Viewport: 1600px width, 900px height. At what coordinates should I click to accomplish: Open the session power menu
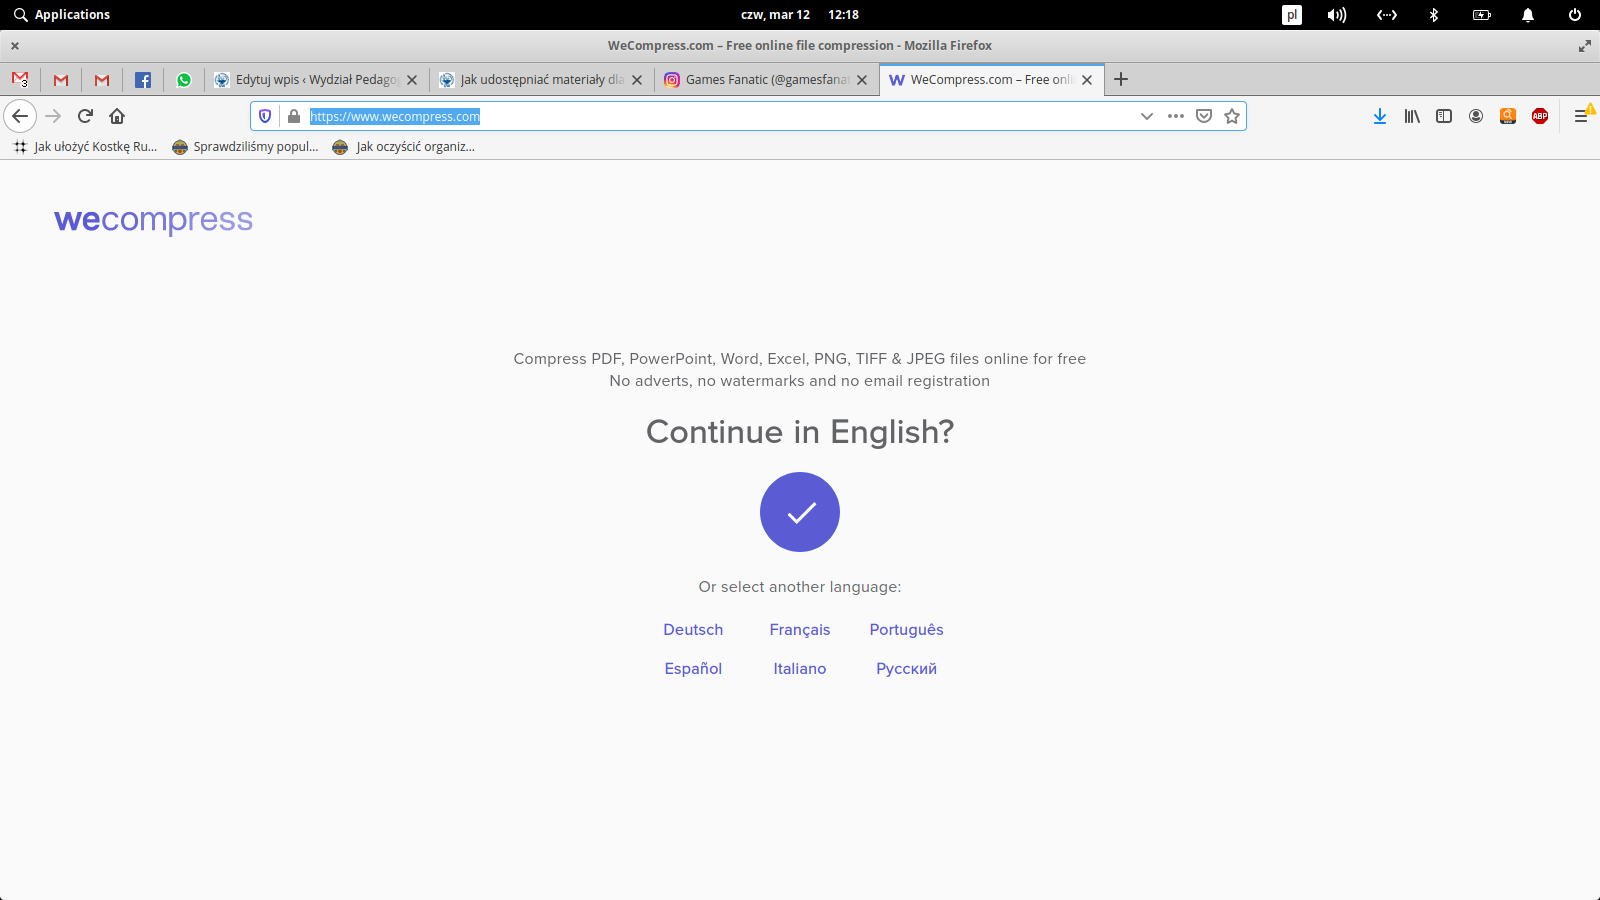1575,15
